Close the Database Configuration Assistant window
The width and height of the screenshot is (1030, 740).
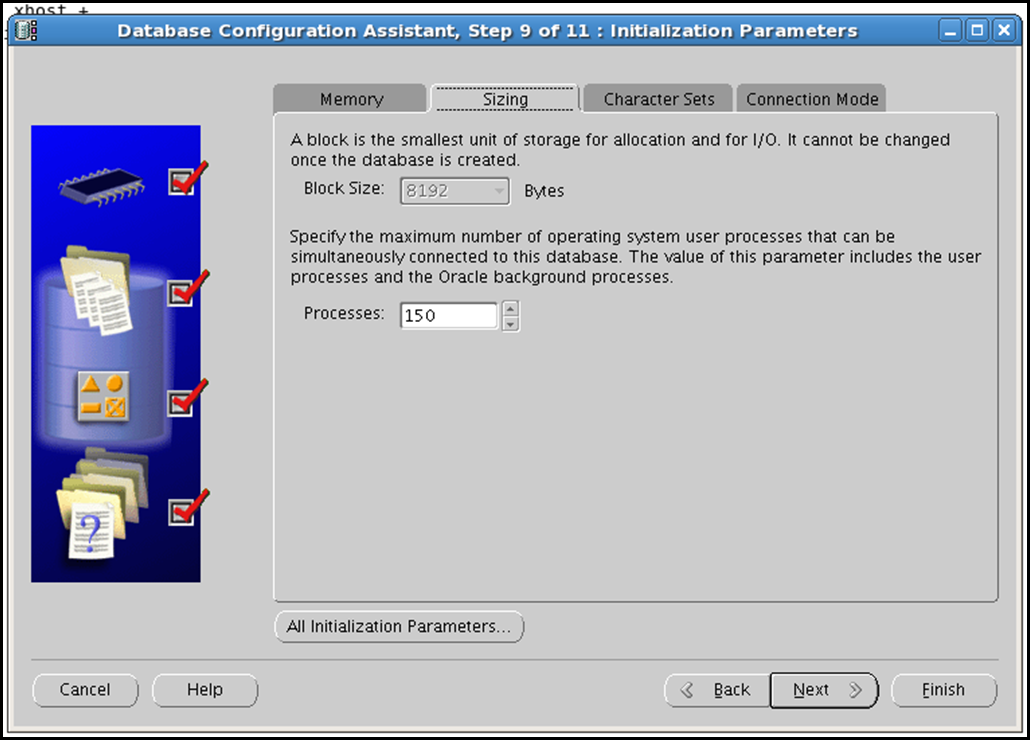coord(1004,30)
